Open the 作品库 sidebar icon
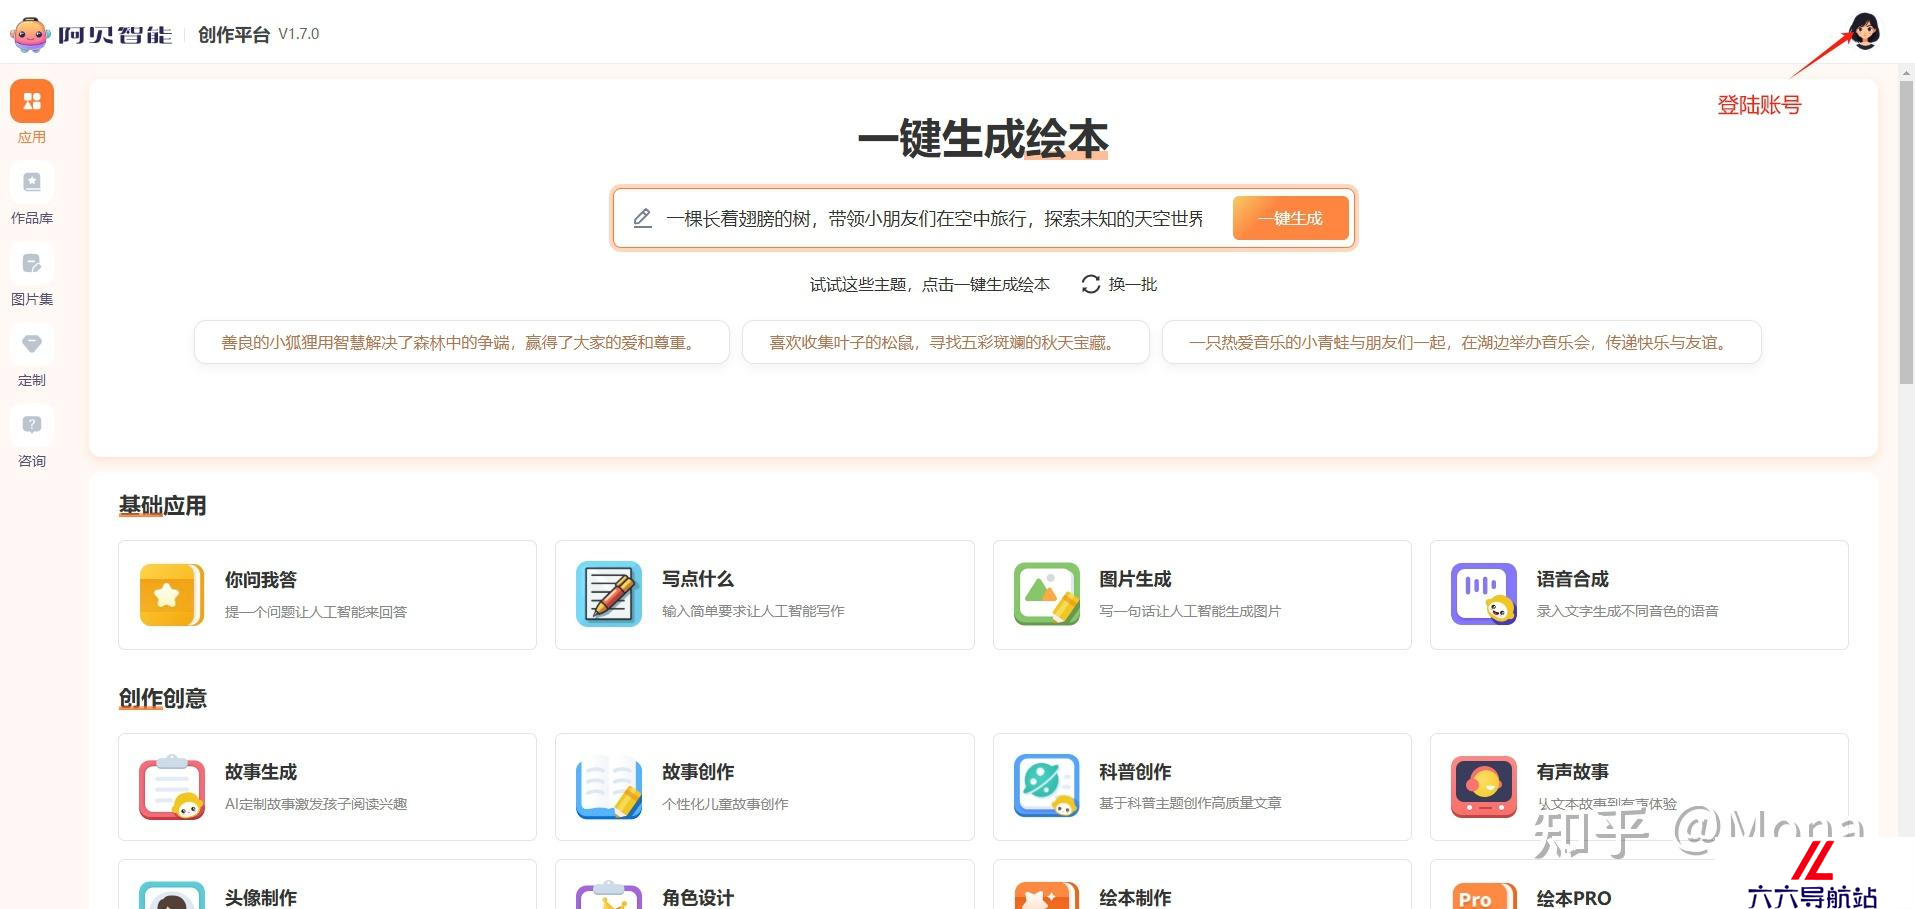 point(32,182)
